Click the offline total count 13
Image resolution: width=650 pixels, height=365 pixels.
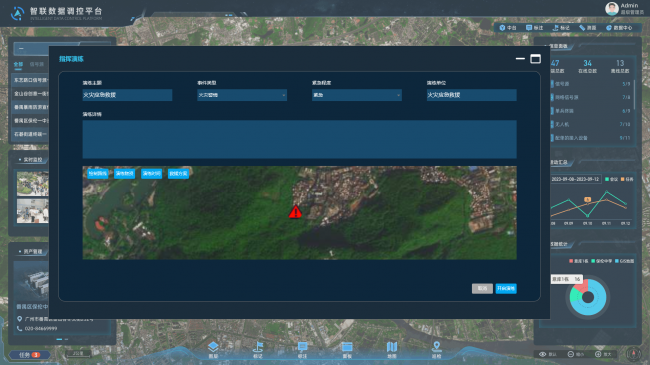click(620, 63)
